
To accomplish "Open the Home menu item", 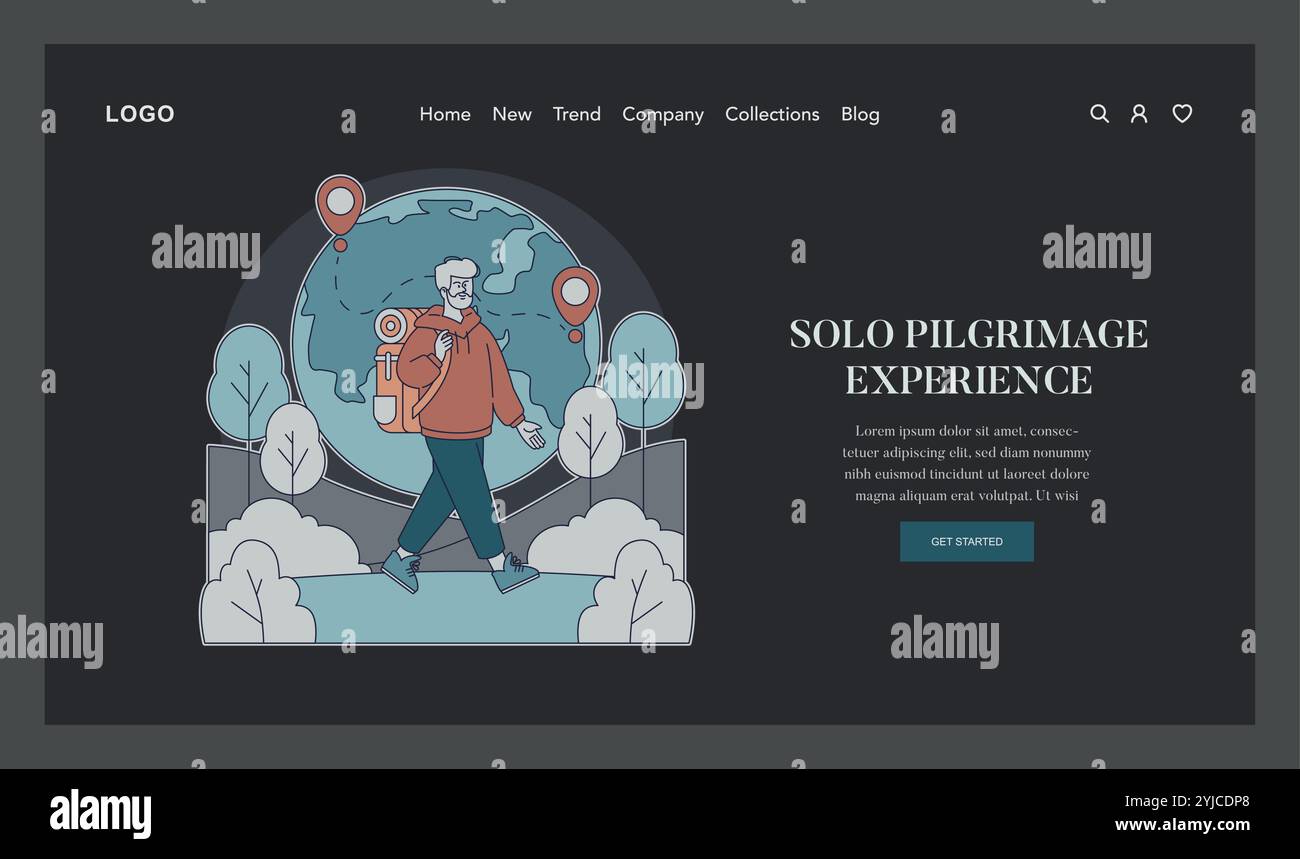I will point(445,114).
